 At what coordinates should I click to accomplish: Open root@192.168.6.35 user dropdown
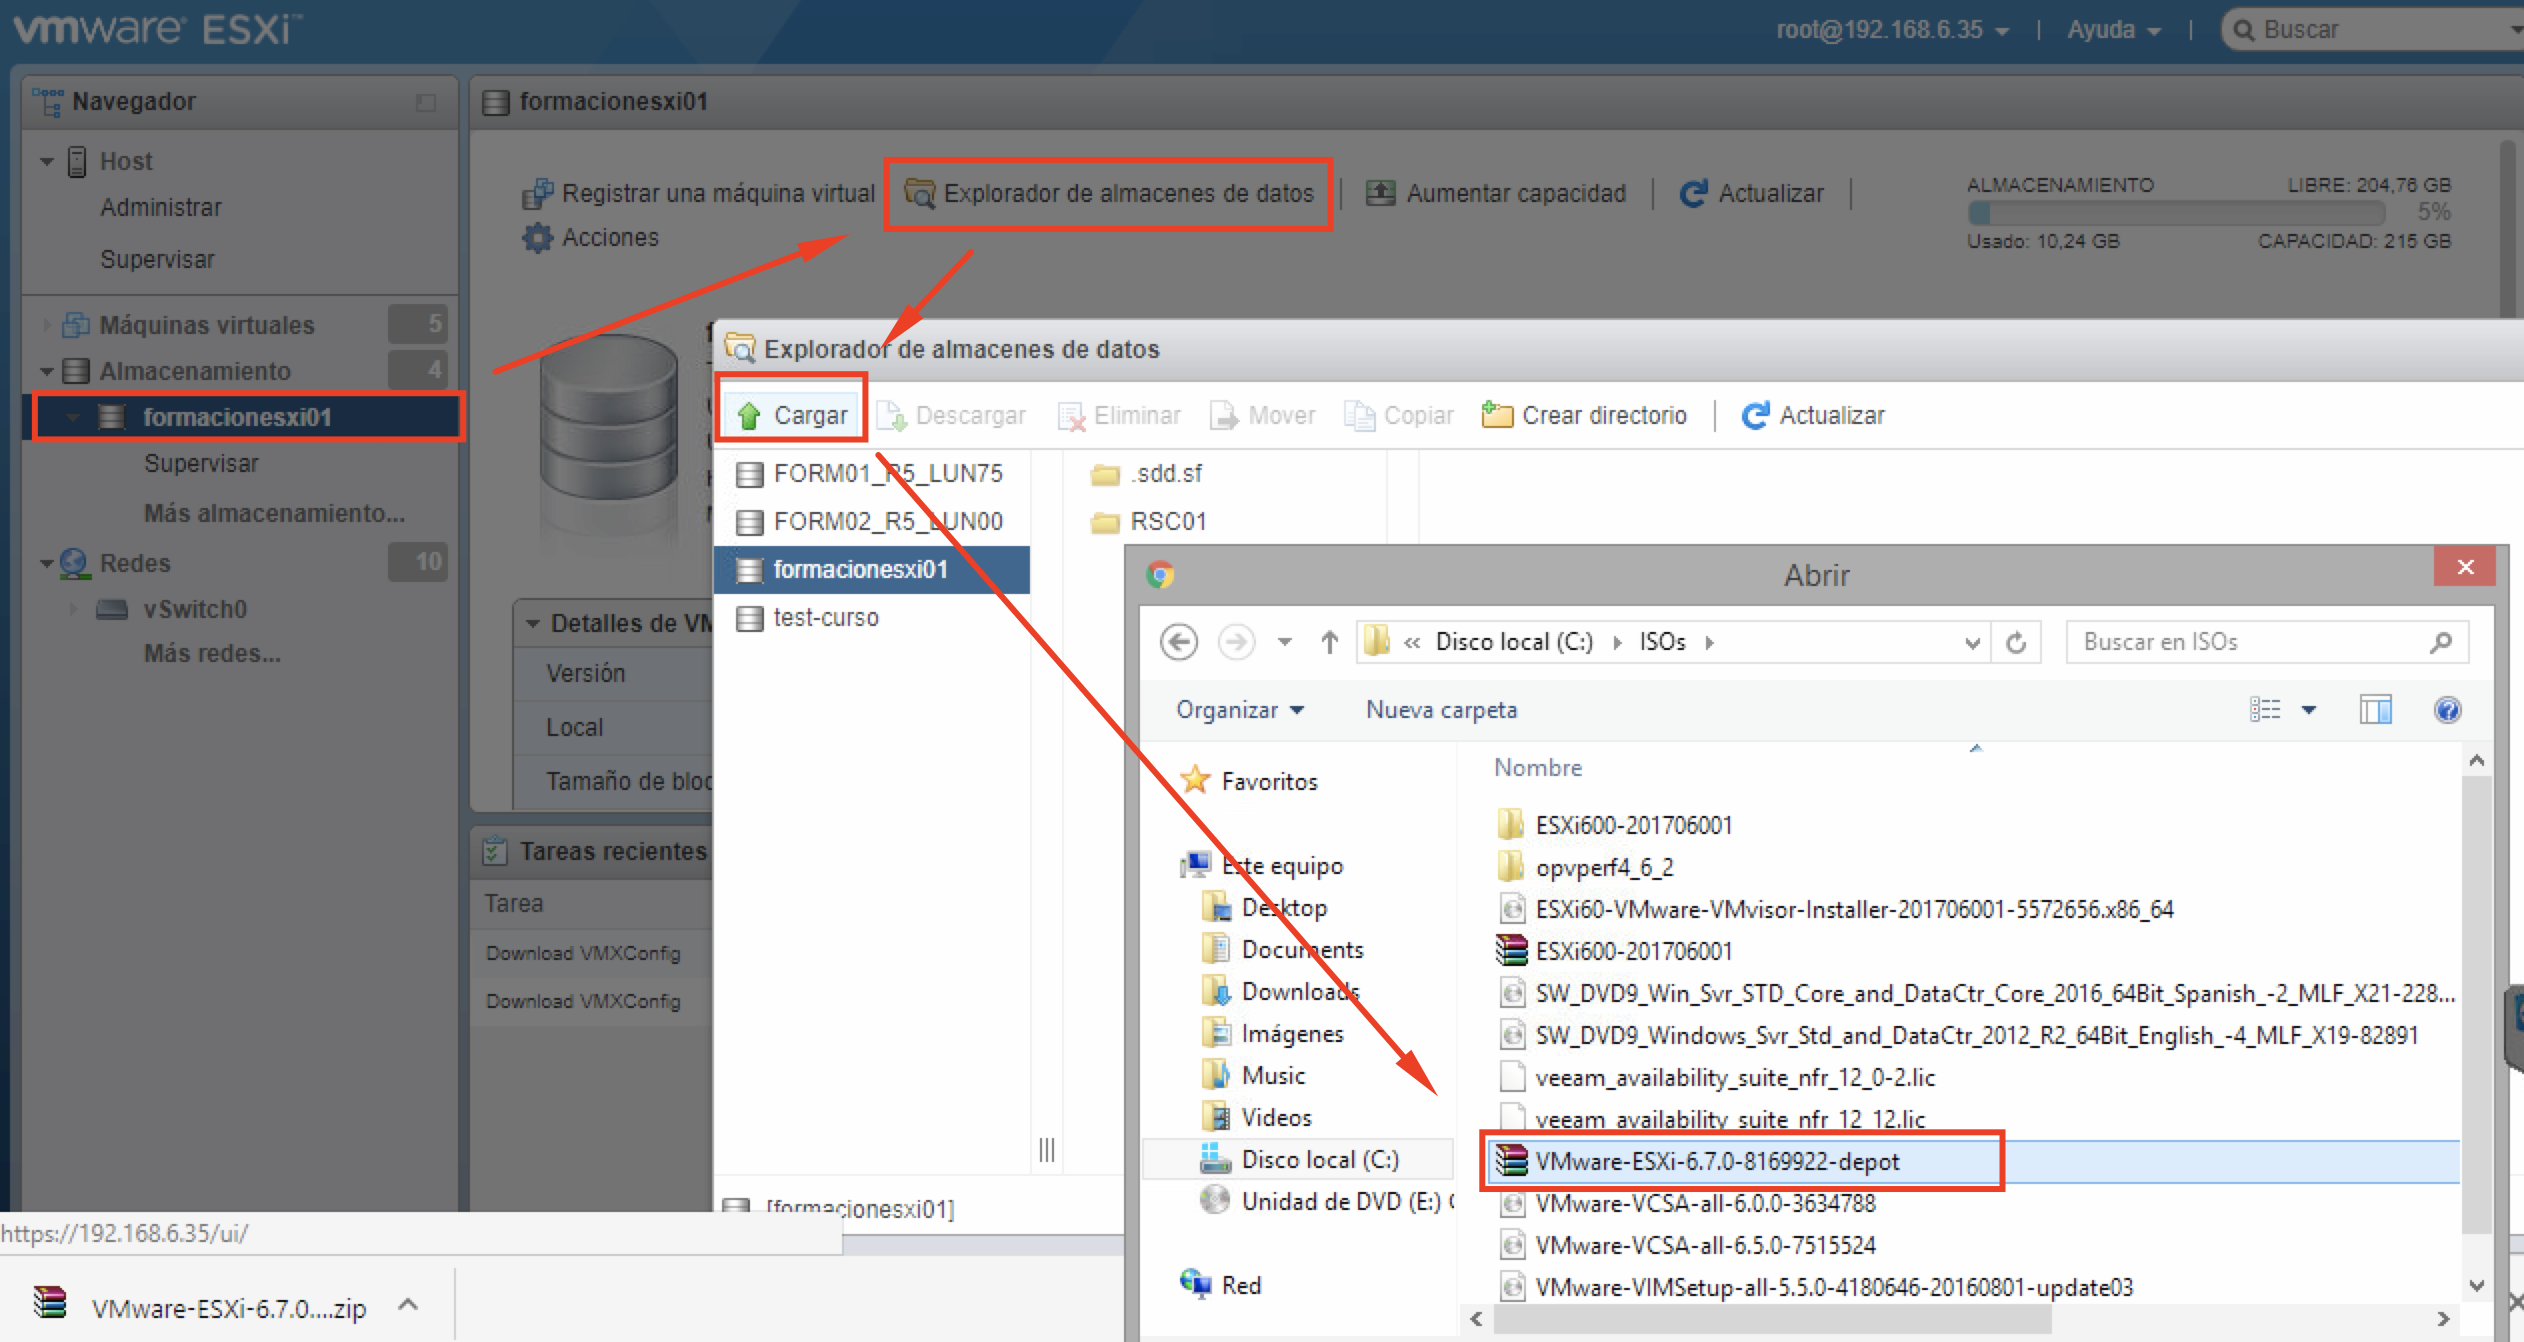(x=1893, y=30)
